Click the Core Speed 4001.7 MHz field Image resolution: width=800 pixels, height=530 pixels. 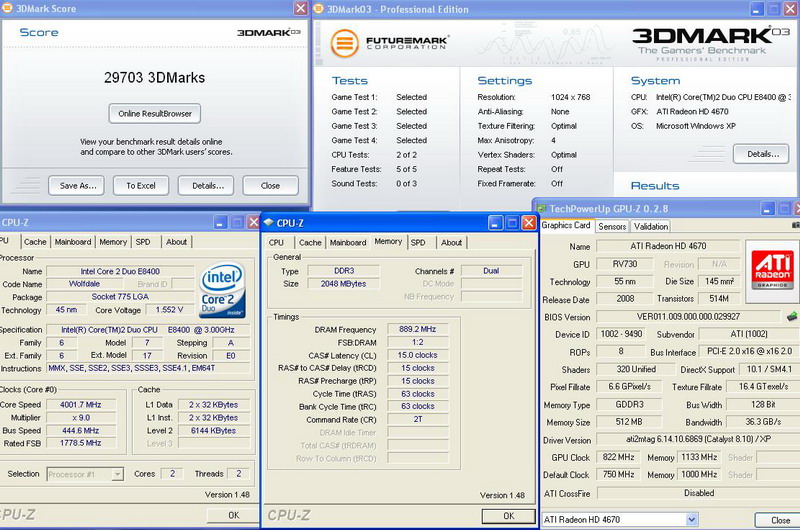pyautogui.click(x=81, y=405)
